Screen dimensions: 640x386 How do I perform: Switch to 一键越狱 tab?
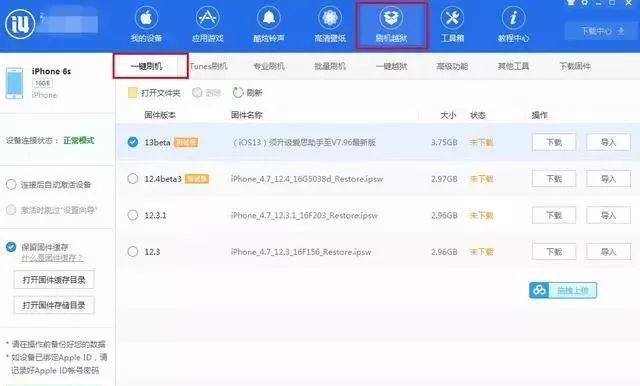(x=391, y=66)
